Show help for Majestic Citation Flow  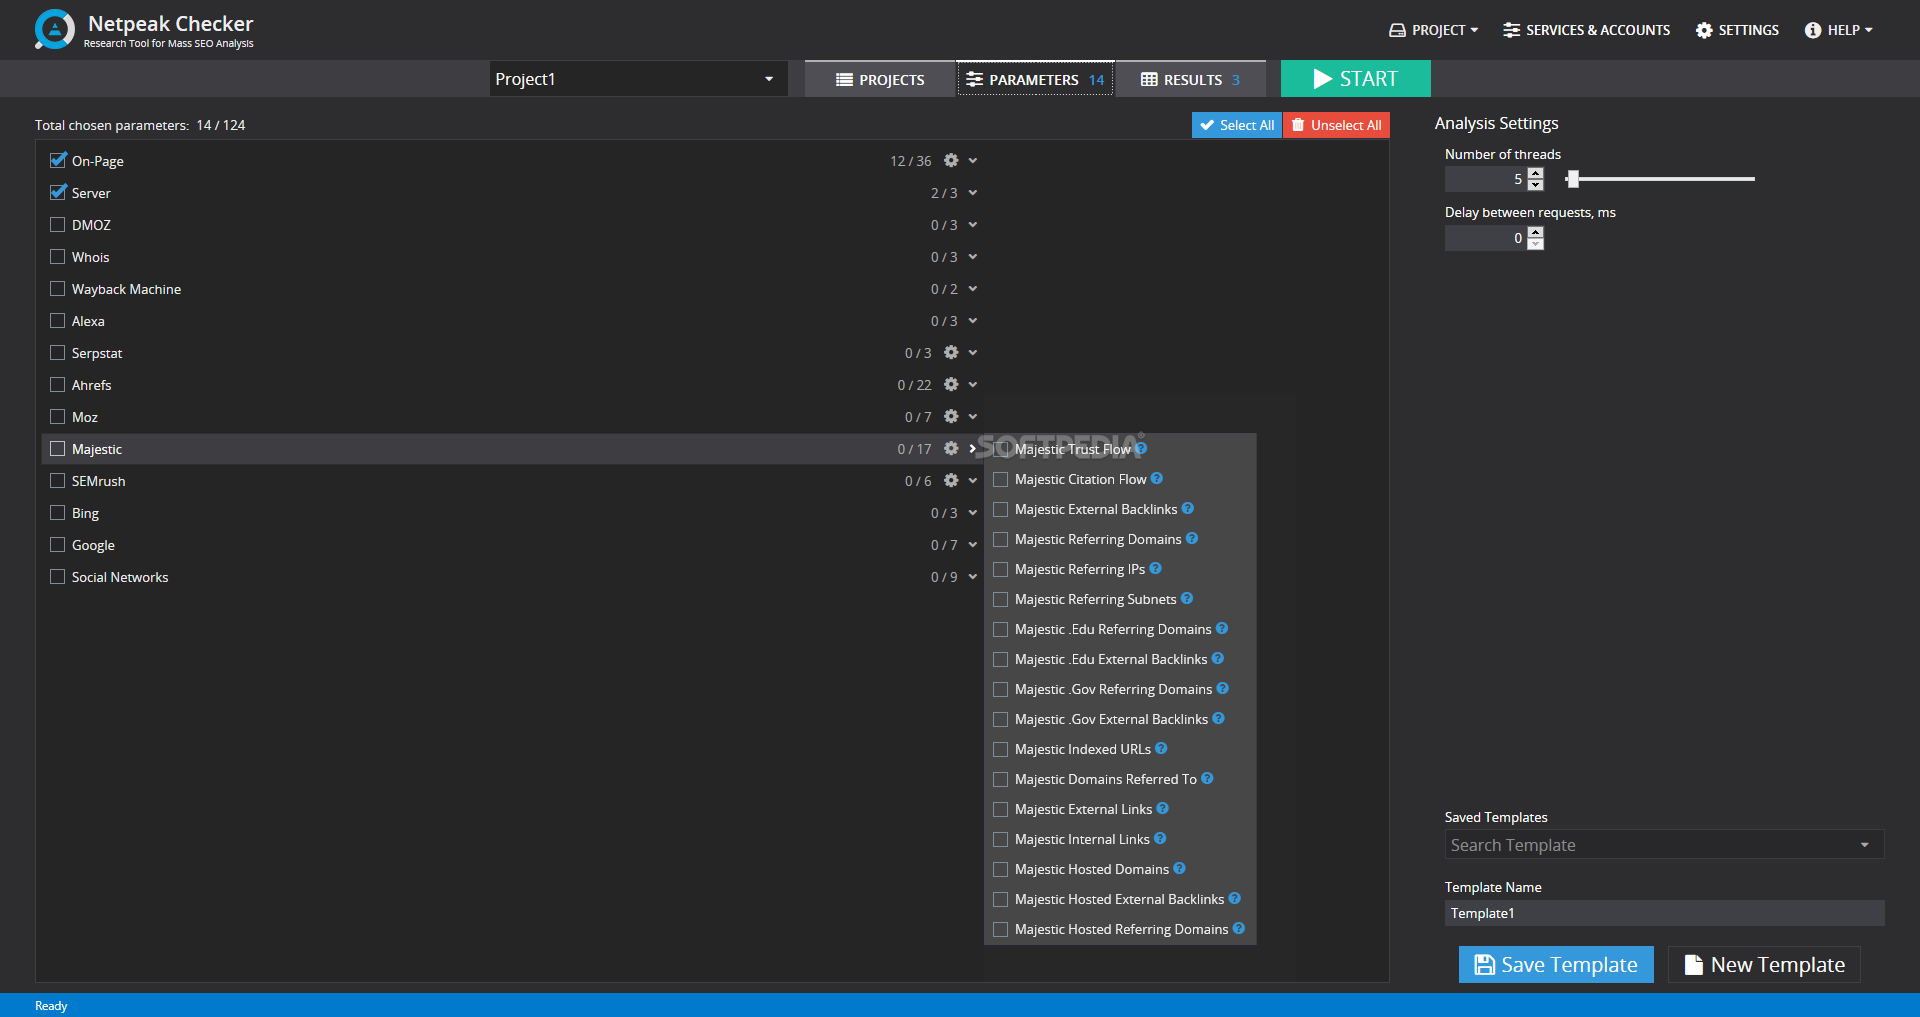pos(1157,478)
